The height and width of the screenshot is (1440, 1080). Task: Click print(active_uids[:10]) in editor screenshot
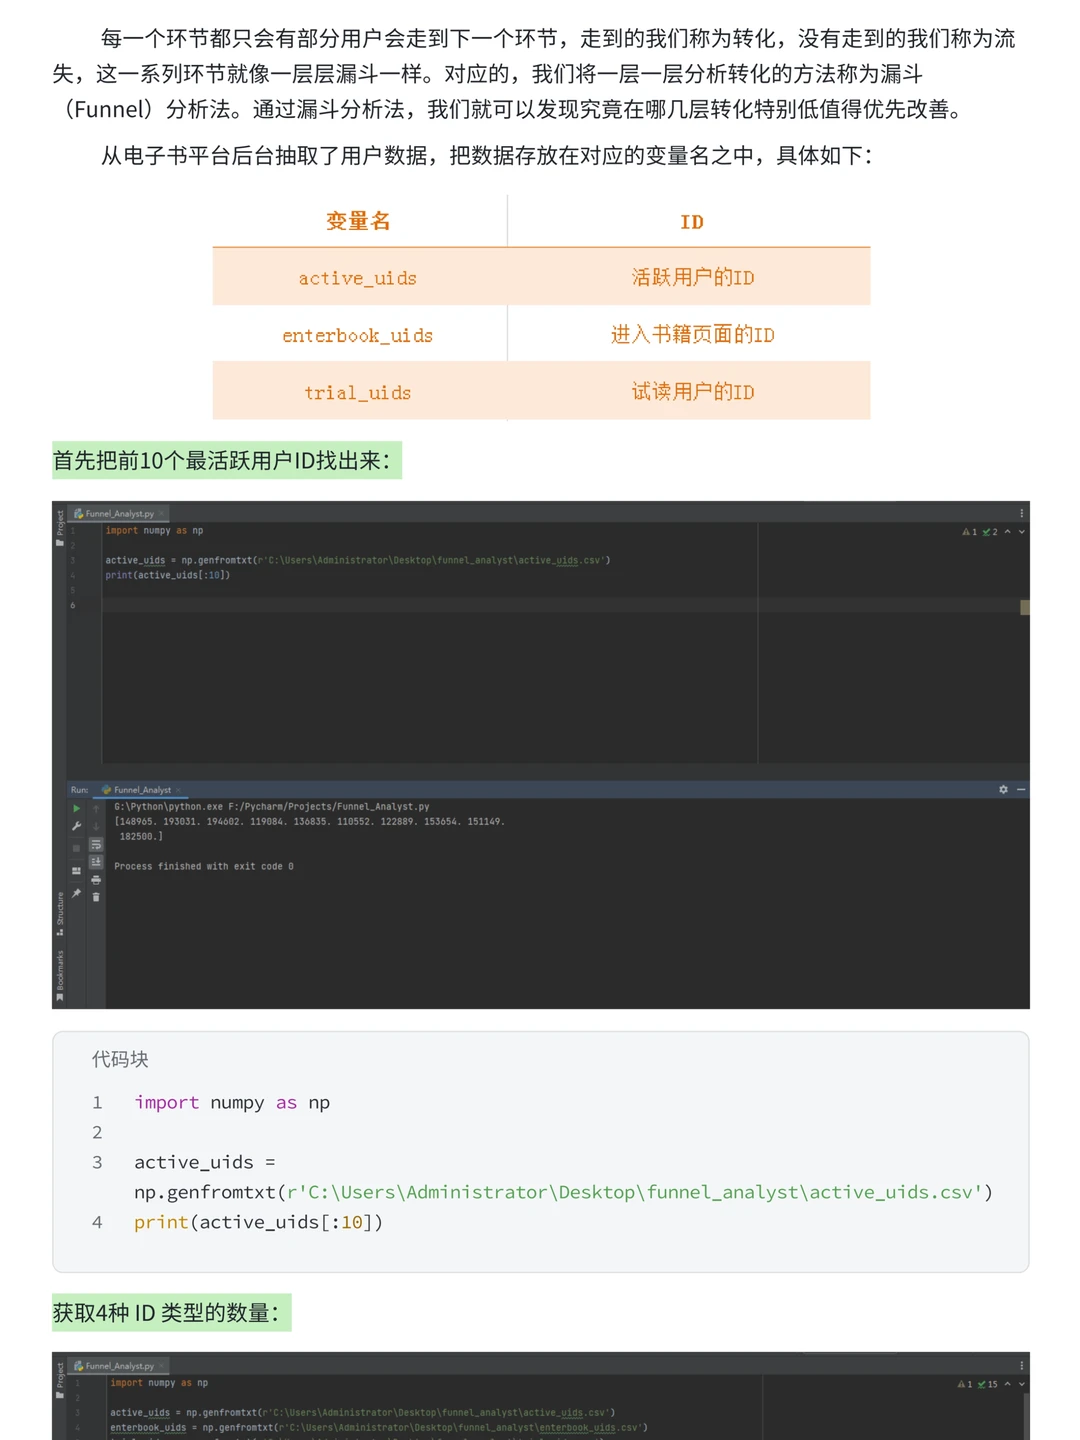[168, 575]
